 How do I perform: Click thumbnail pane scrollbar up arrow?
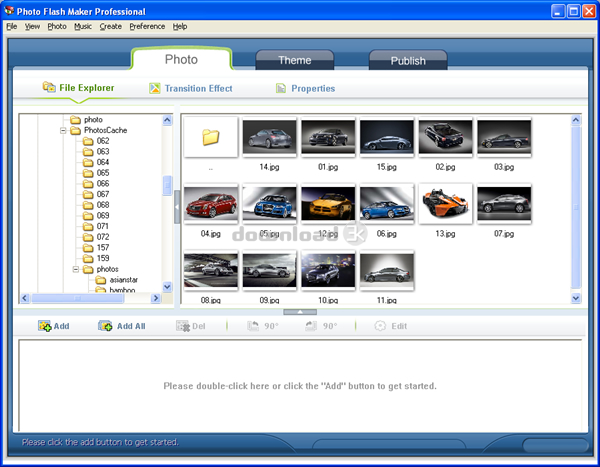pos(576,120)
